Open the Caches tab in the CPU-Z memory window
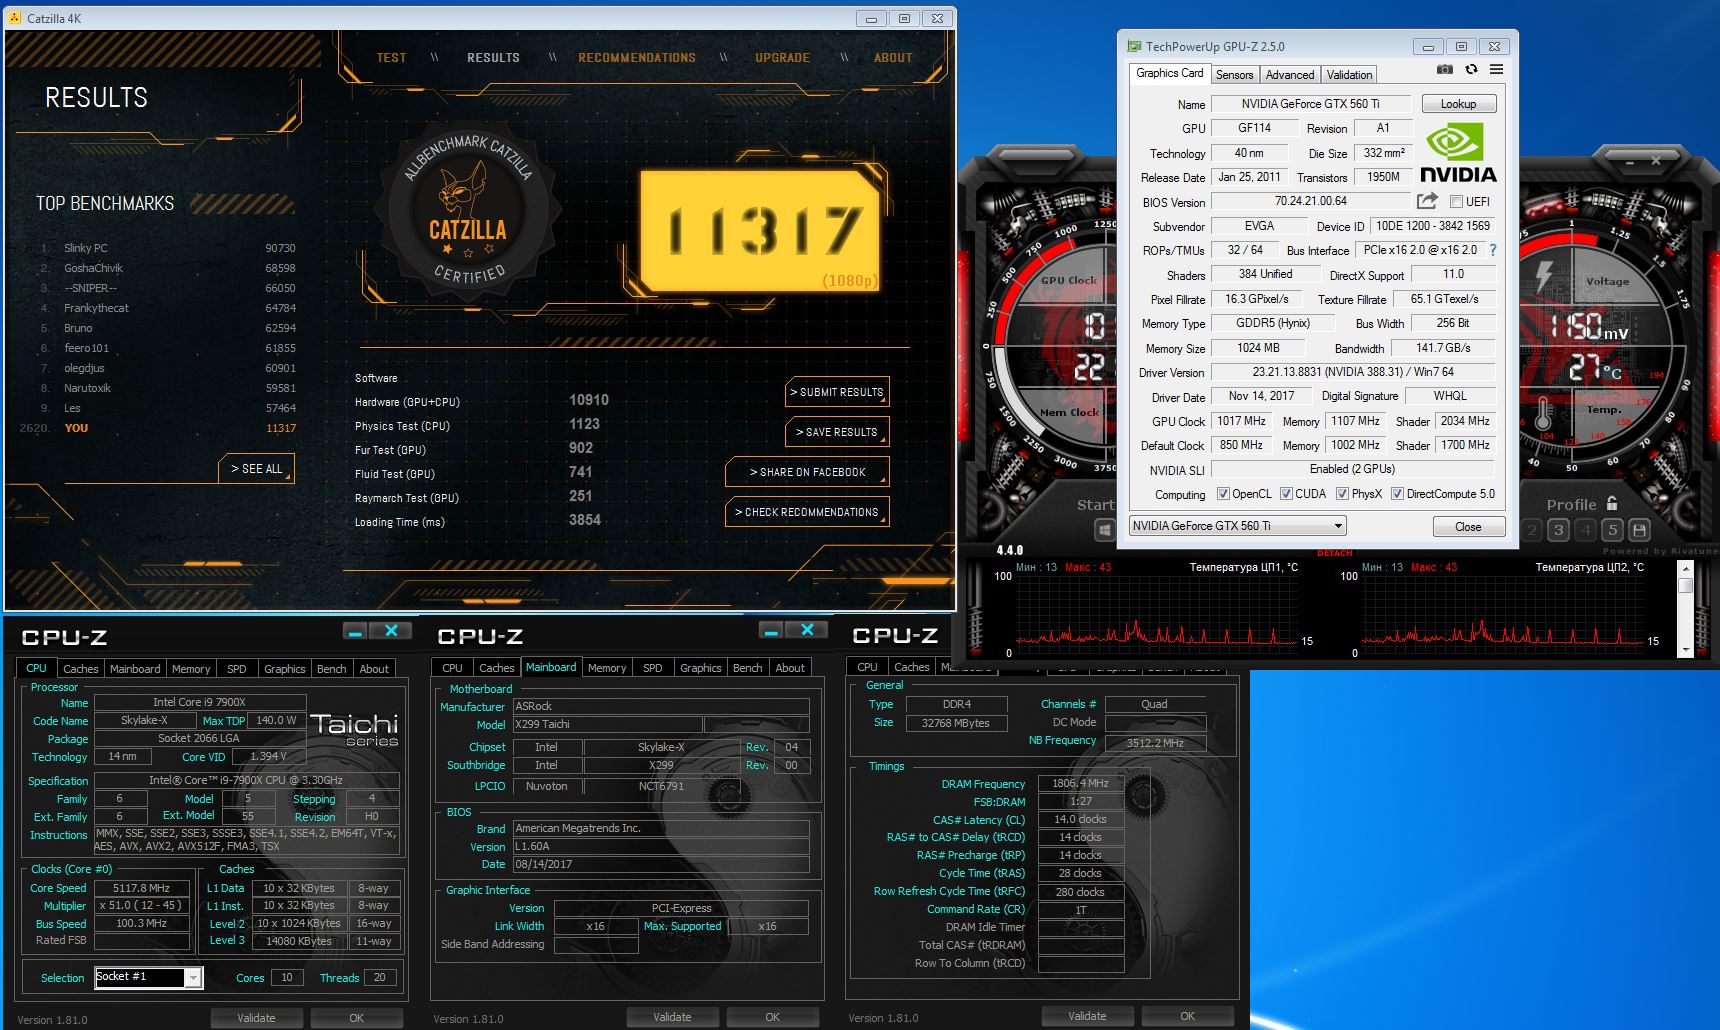 coord(911,667)
